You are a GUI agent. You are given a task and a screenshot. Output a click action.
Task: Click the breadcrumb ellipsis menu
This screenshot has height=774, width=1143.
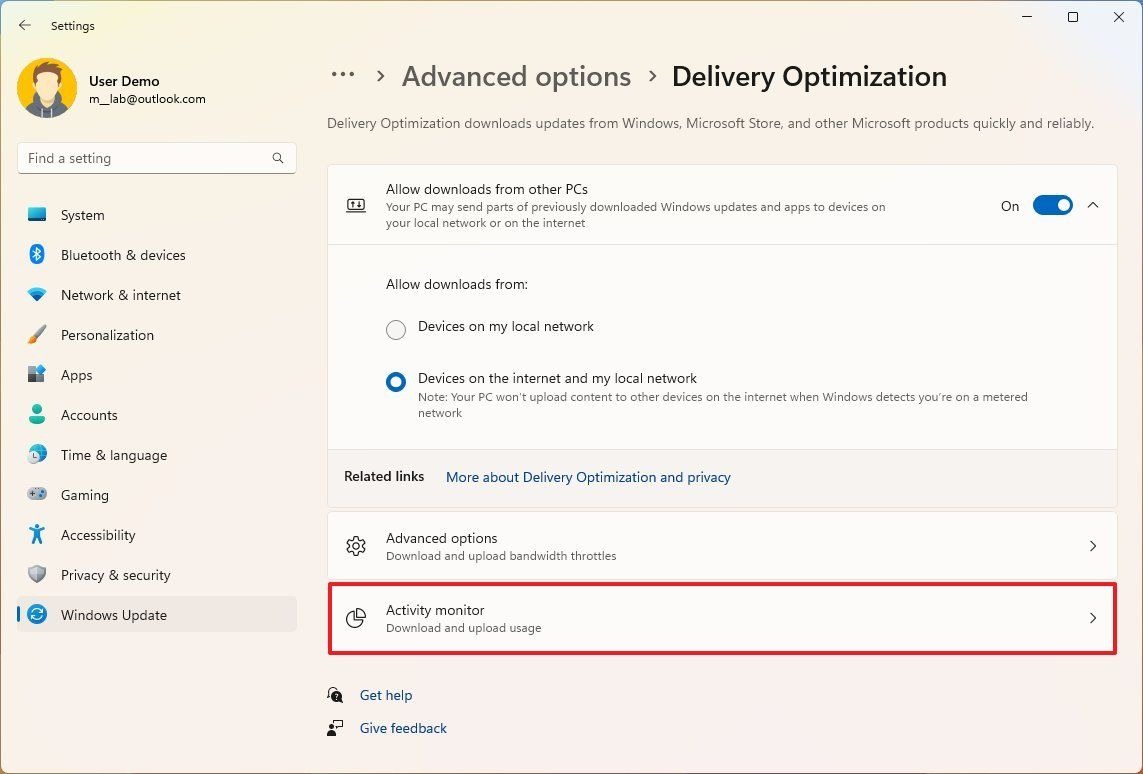[x=343, y=74]
